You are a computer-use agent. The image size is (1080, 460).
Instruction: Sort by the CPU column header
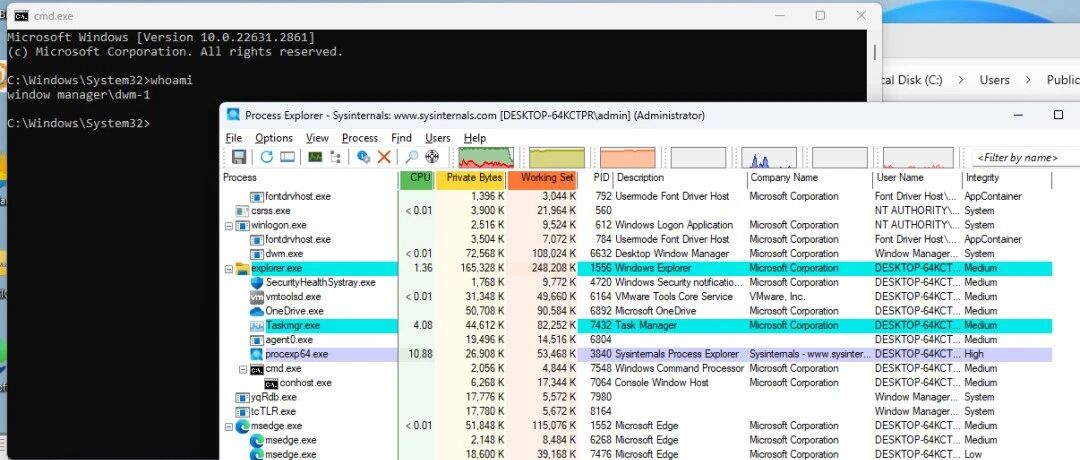pyautogui.click(x=418, y=178)
